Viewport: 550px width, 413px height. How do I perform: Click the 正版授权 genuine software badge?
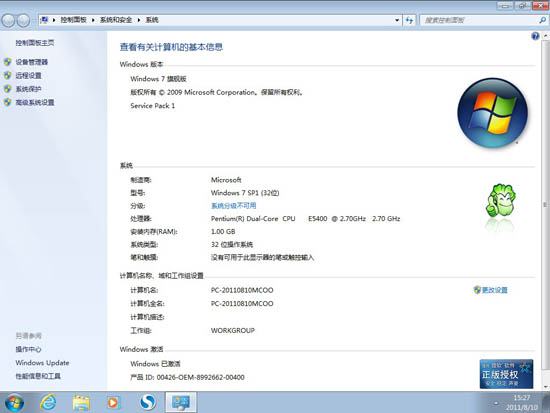pyautogui.click(x=507, y=374)
